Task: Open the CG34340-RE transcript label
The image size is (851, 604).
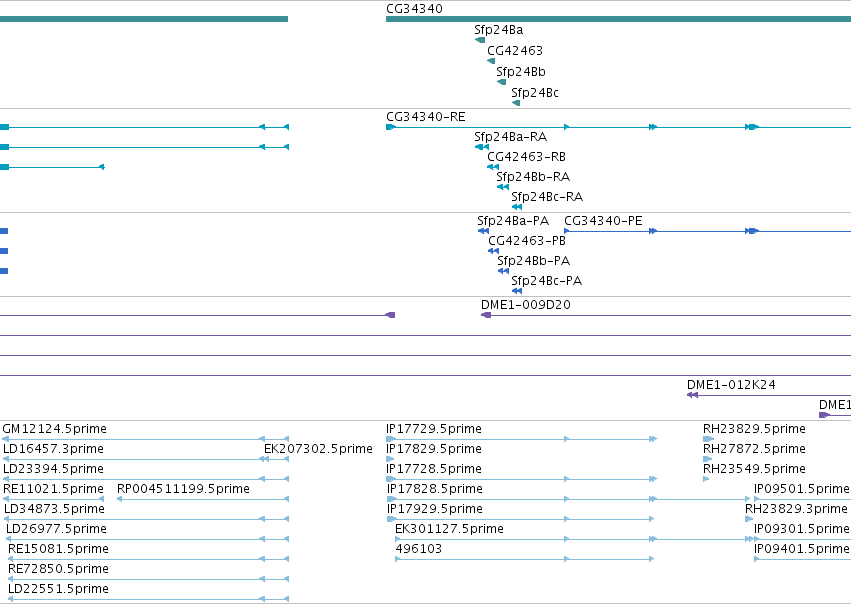Action: [x=426, y=117]
